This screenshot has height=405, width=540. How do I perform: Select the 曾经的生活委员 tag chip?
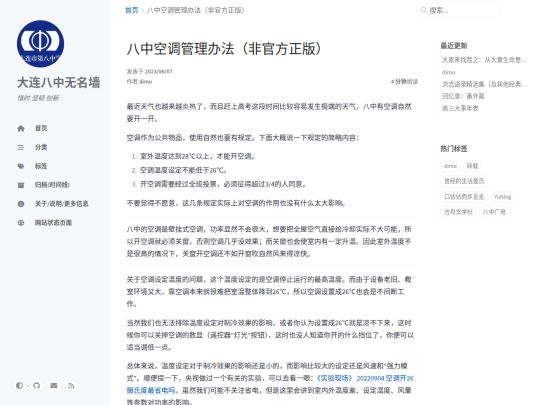point(464,181)
